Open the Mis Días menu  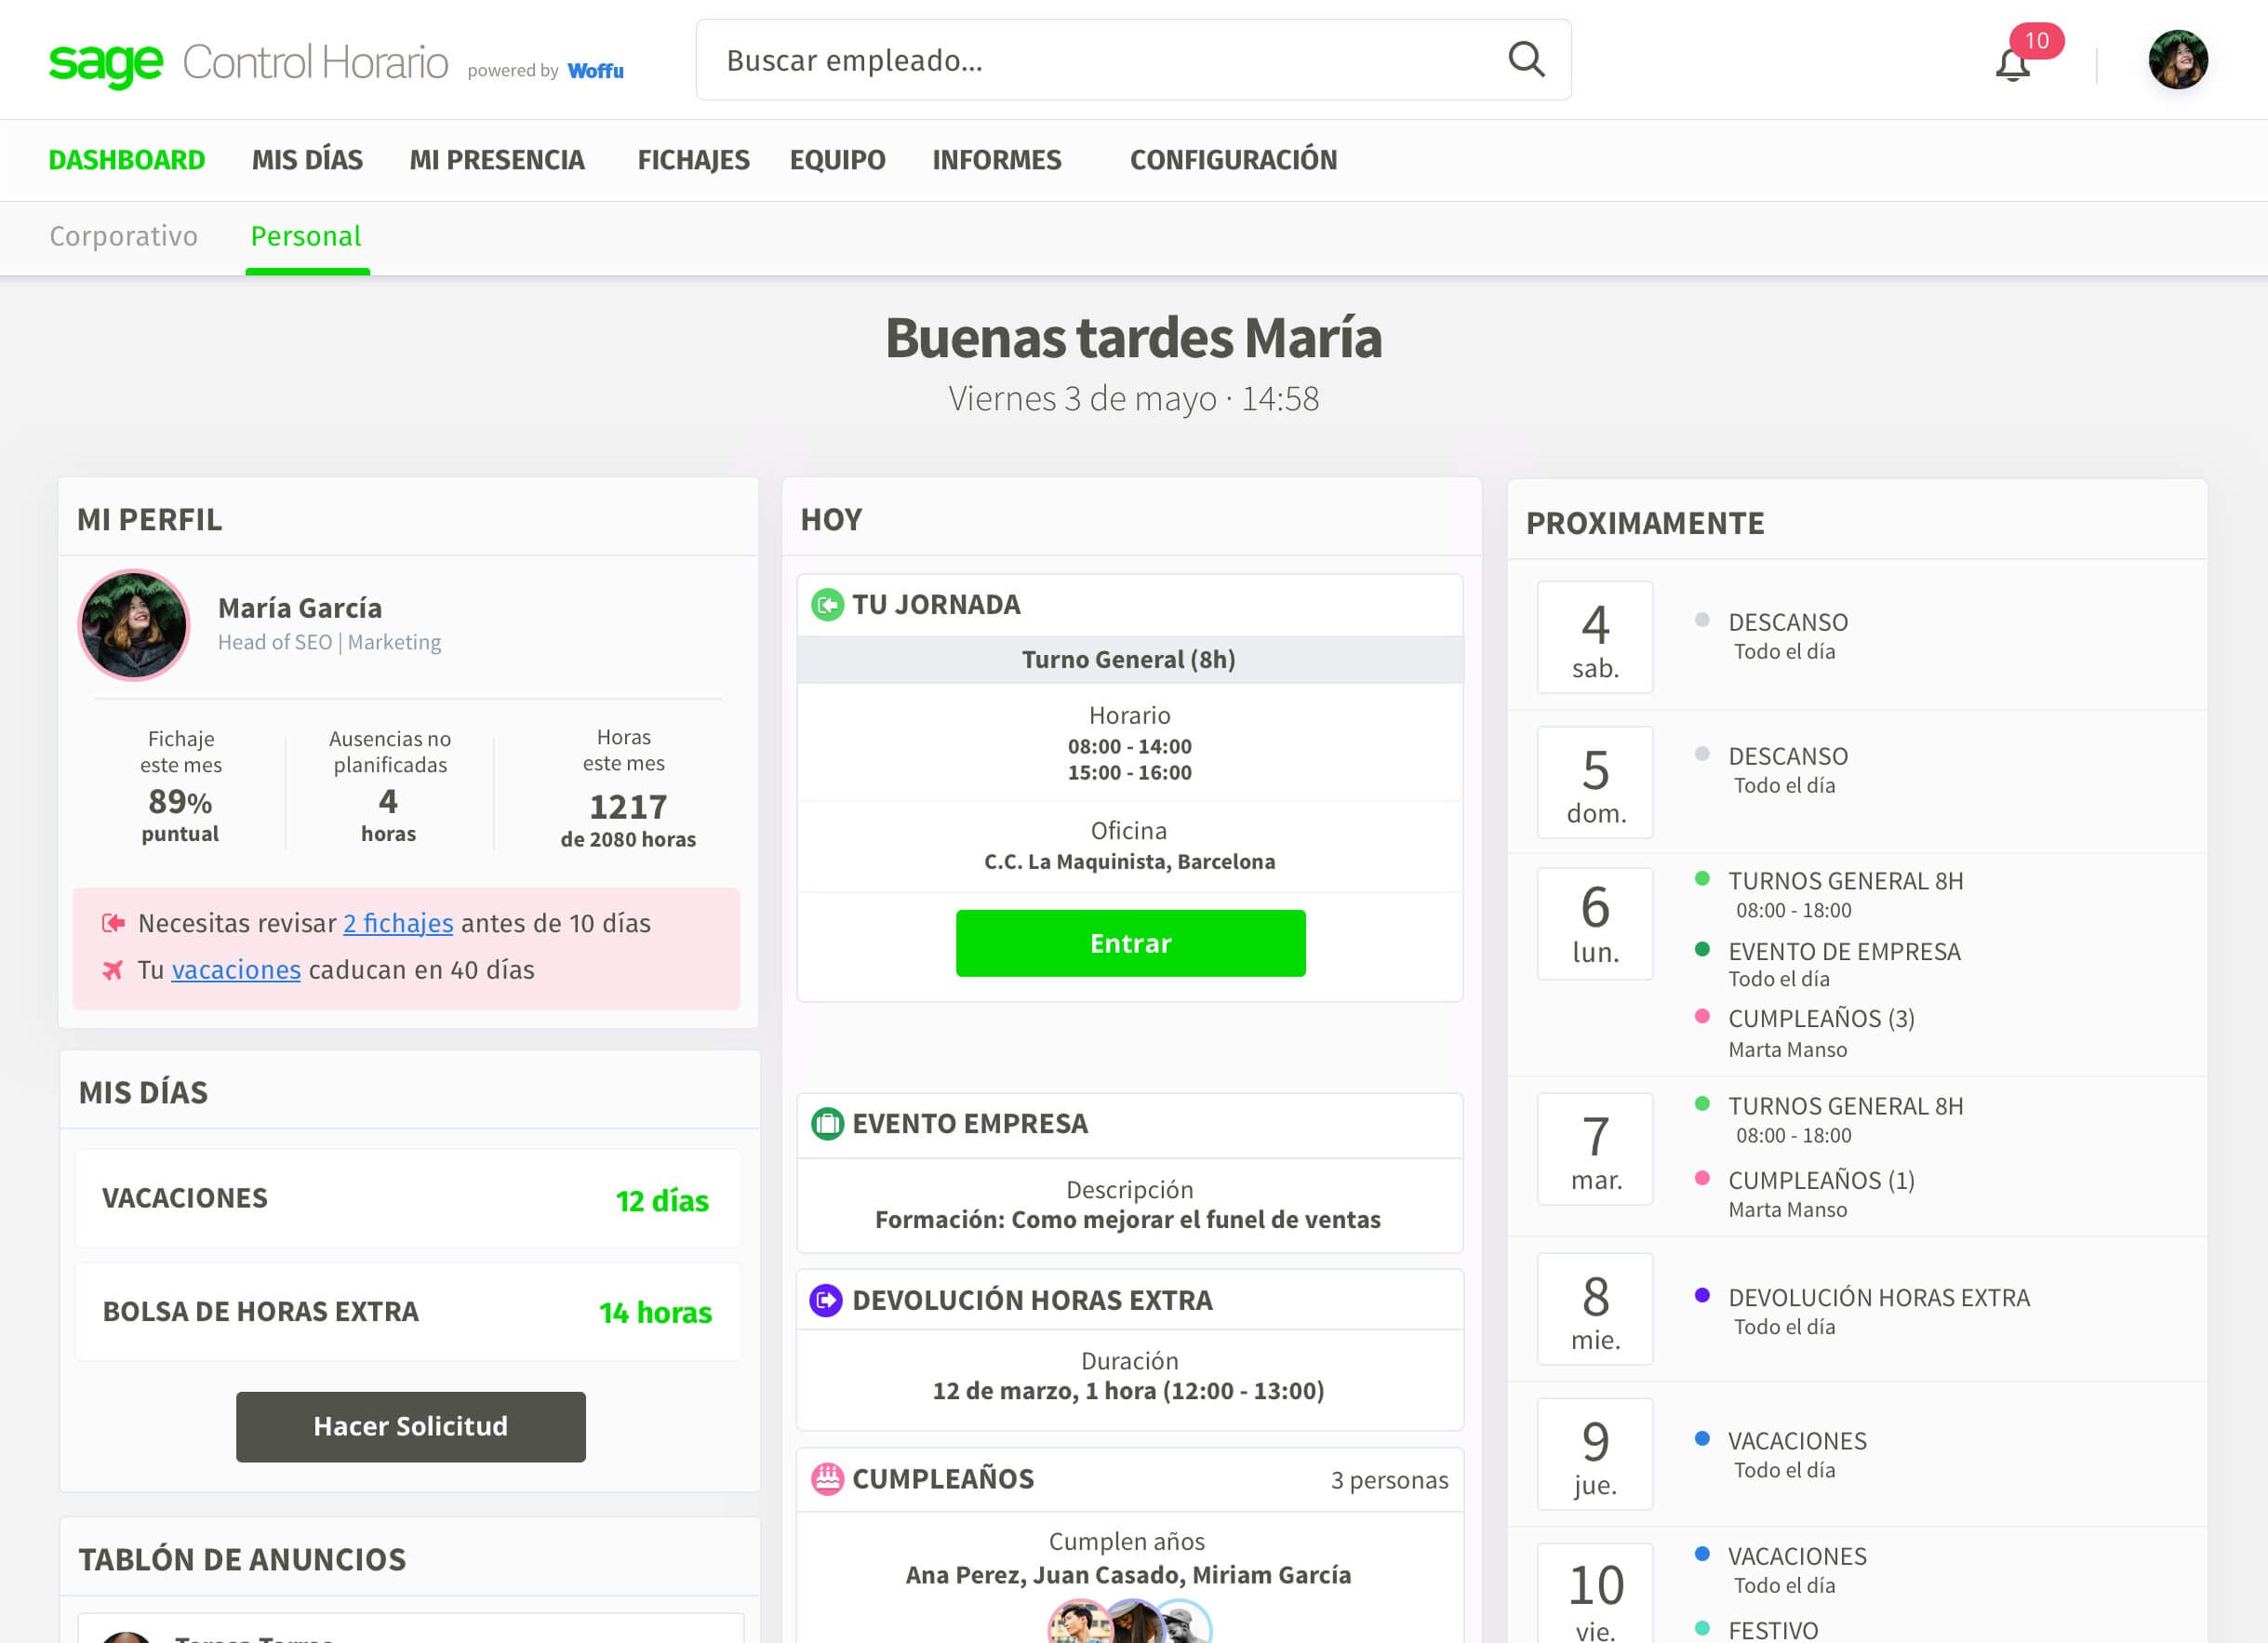(307, 160)
